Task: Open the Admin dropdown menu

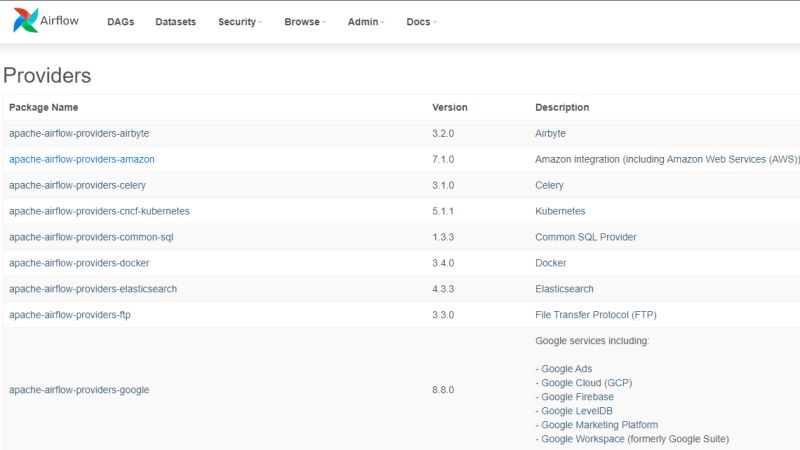Action: pos(366,22)
